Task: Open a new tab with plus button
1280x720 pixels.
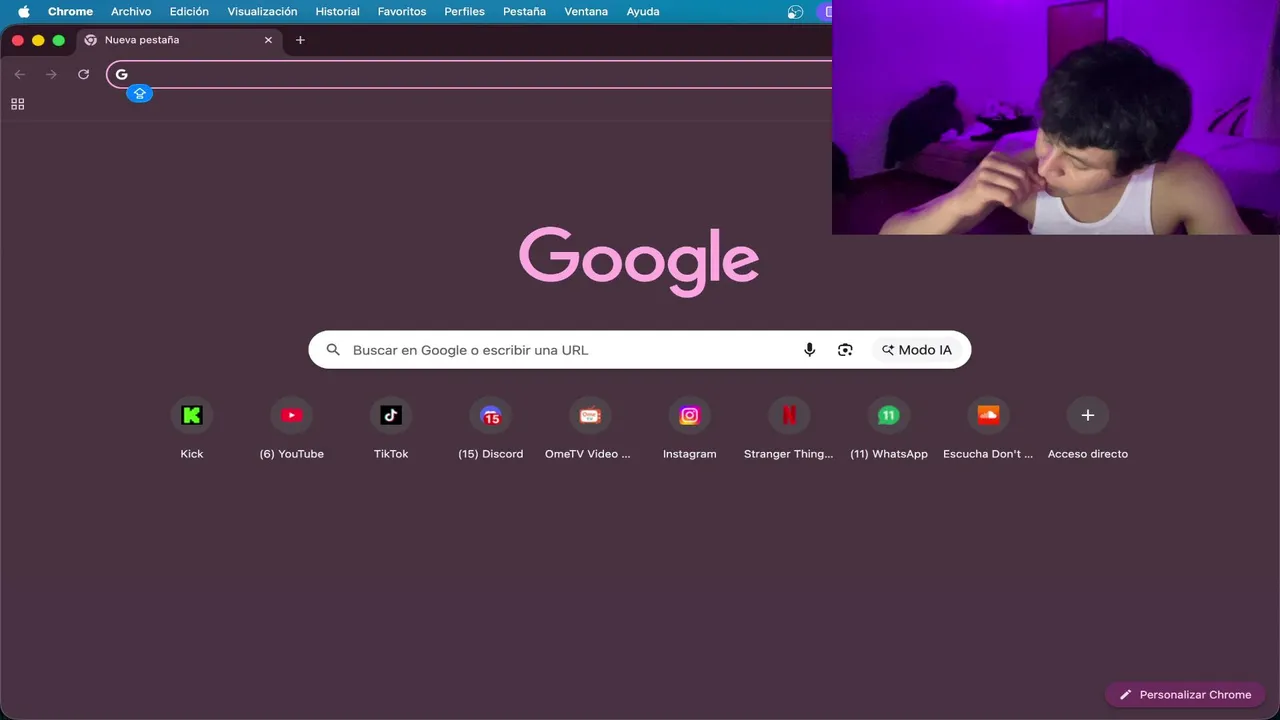Action: point(300,40)
